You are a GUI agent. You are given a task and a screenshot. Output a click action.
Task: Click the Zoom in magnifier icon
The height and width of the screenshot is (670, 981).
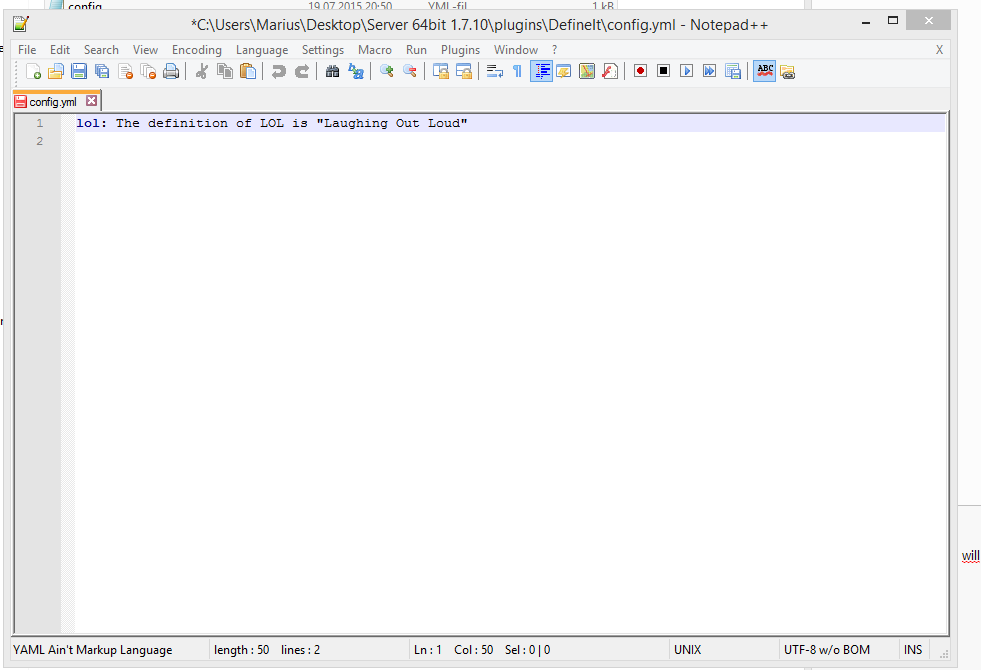[387, 71]
